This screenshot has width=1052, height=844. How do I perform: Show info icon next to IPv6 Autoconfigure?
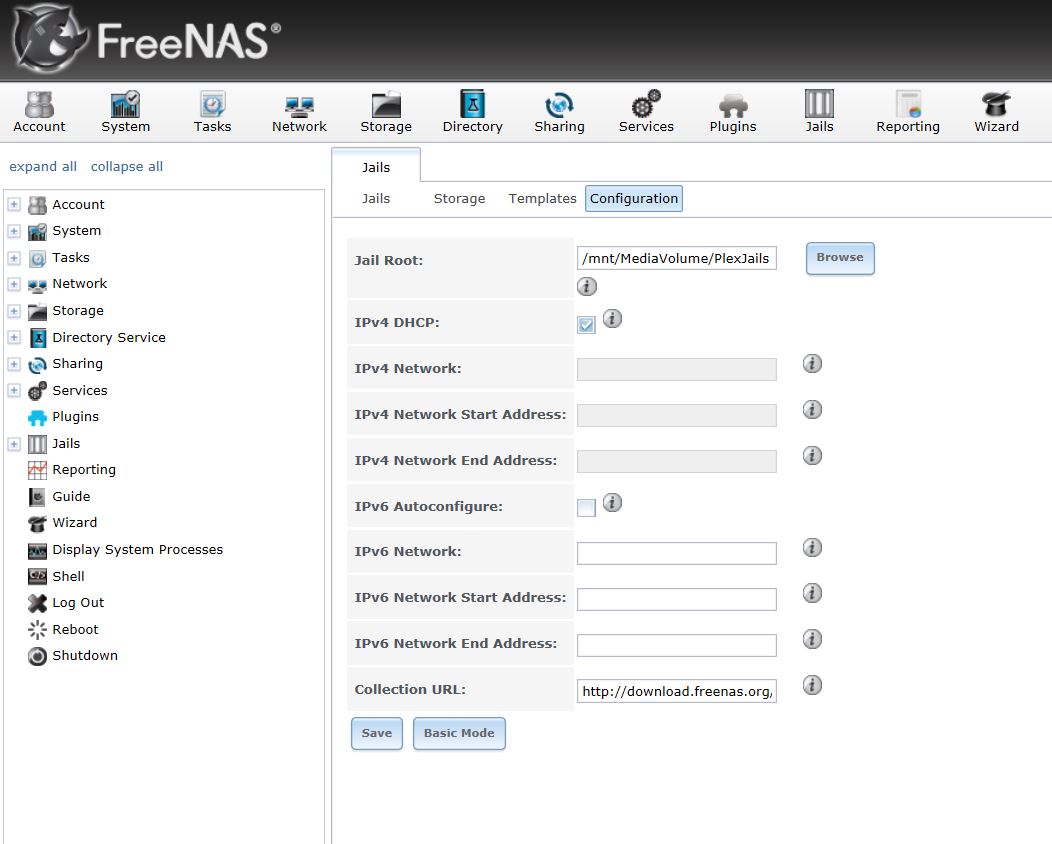(612, 502)
